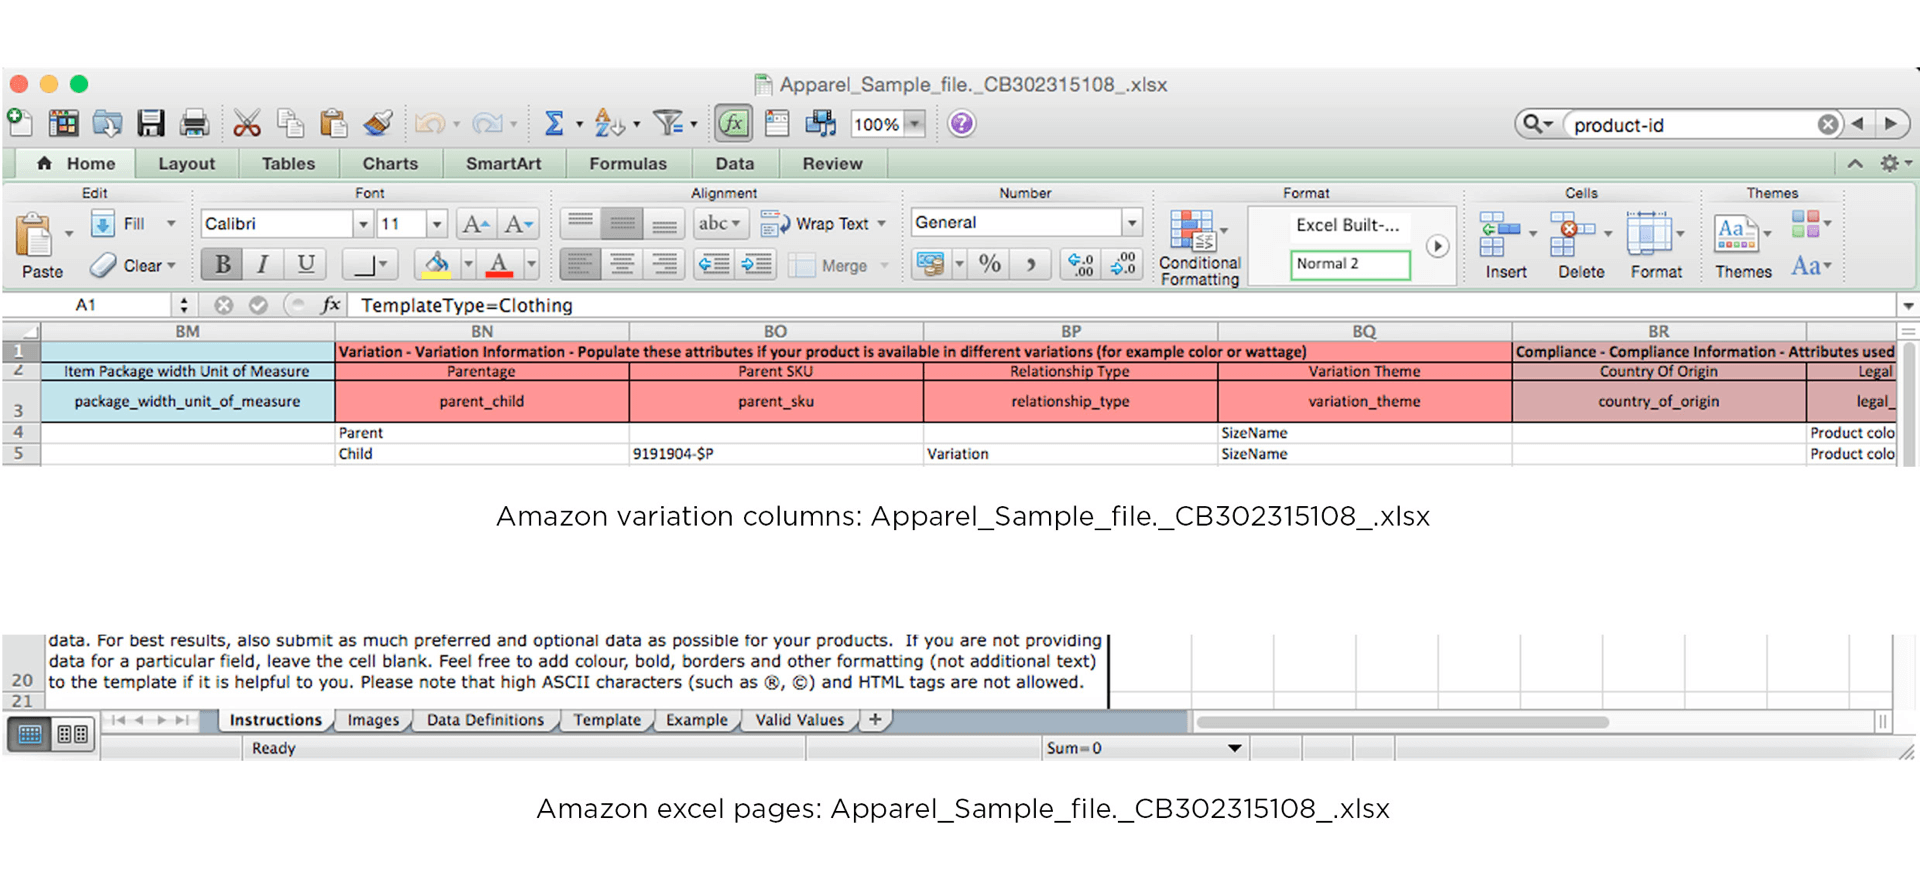This screenshot has width=1920, height=880.
Task: Toggle Wrap Text option
Action: tap(822, 224)
